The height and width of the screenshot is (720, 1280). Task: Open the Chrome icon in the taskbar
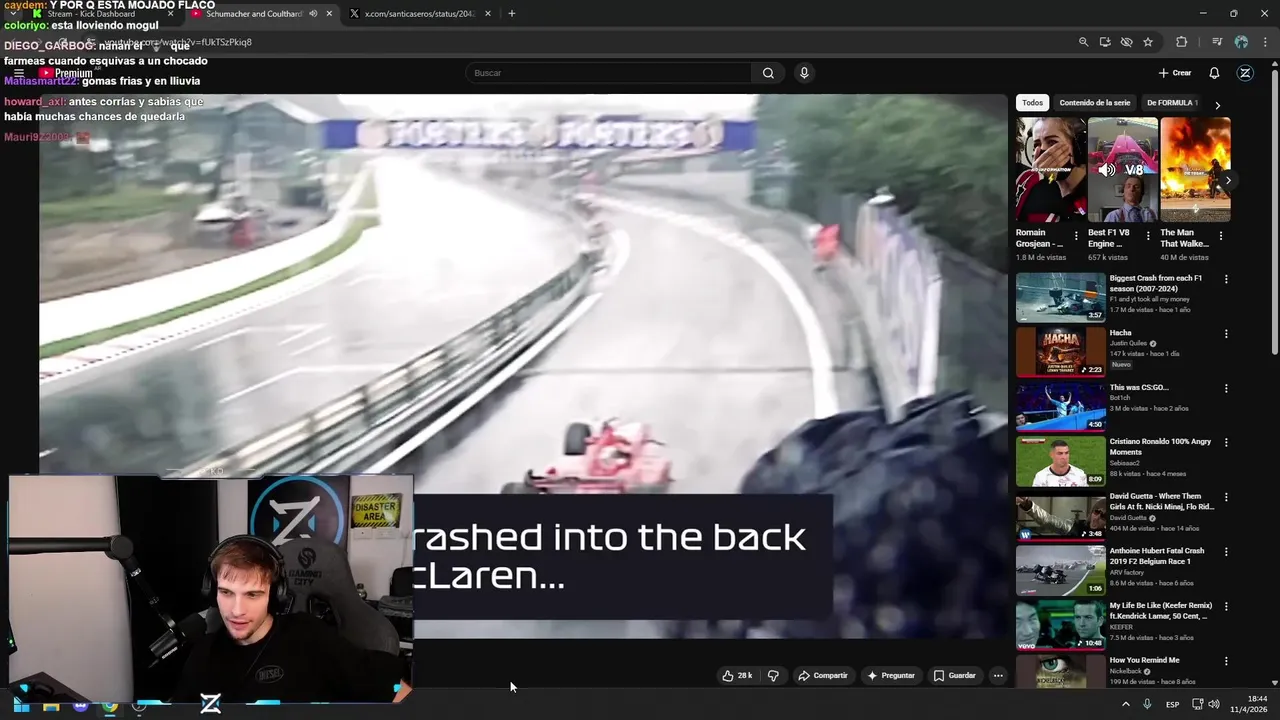coord(110,705)
